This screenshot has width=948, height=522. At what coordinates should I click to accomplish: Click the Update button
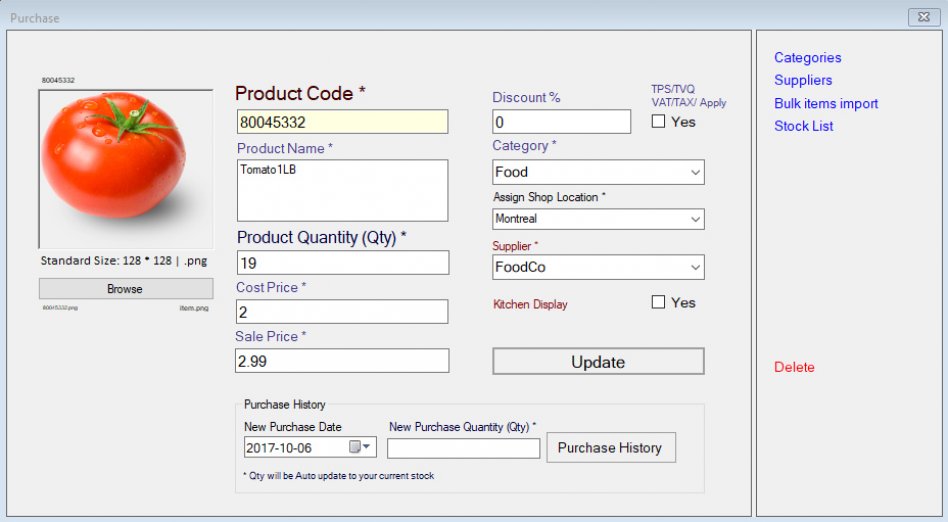pos(598,361)
